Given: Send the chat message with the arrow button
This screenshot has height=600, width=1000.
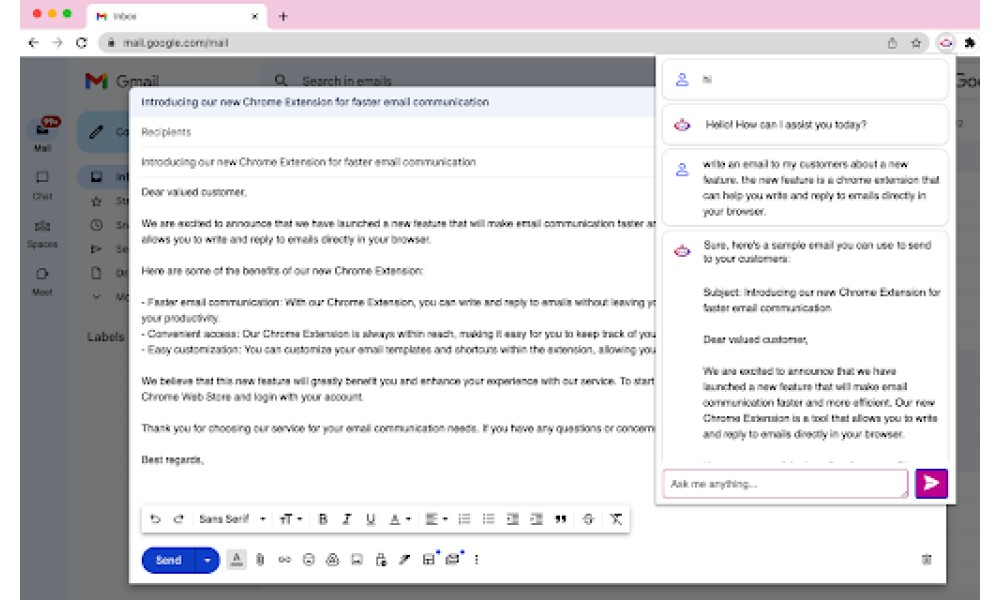Looking at the screenshot, I should tap(931, 483).
